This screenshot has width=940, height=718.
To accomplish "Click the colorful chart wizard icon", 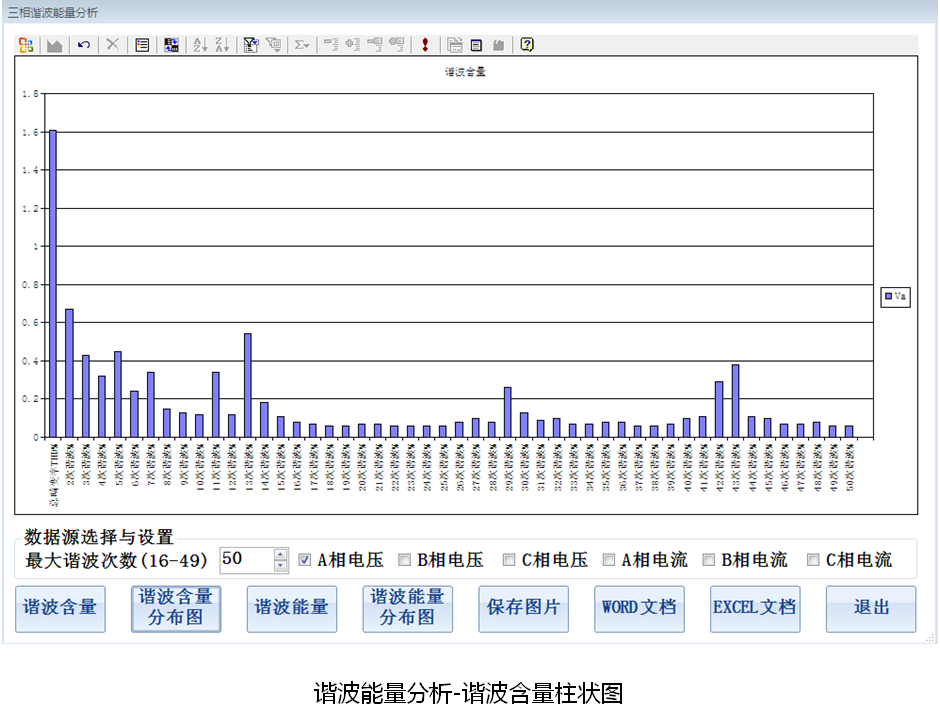I will [26, 45].
